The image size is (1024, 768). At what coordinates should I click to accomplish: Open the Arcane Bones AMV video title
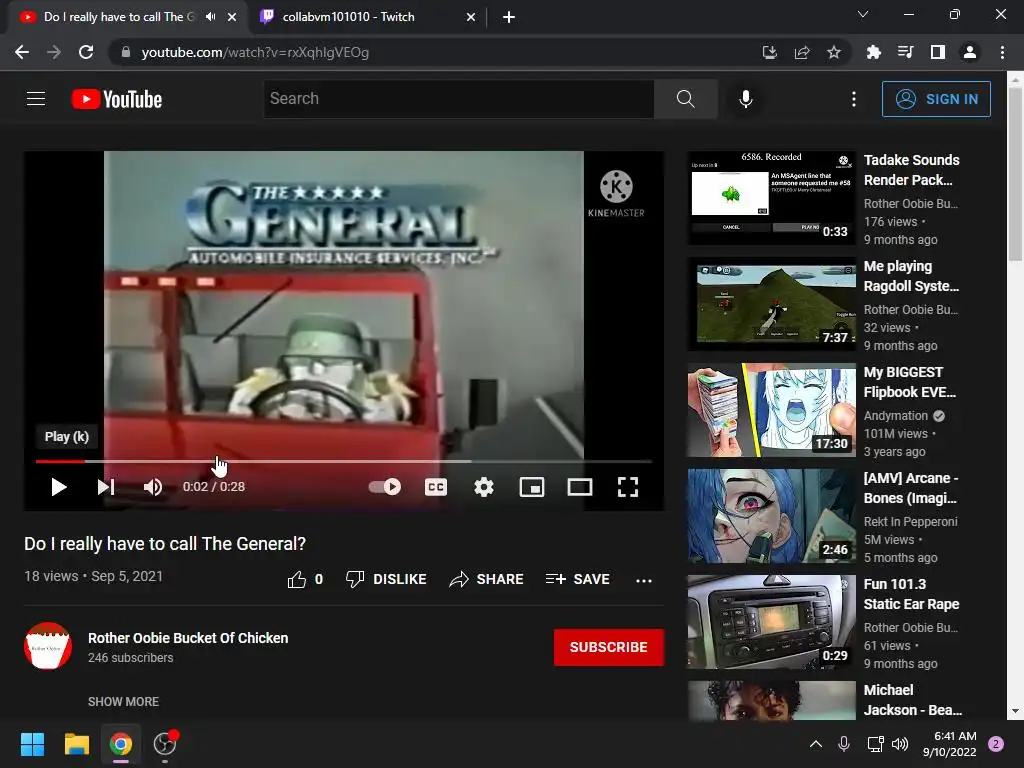tap(911, 488)
